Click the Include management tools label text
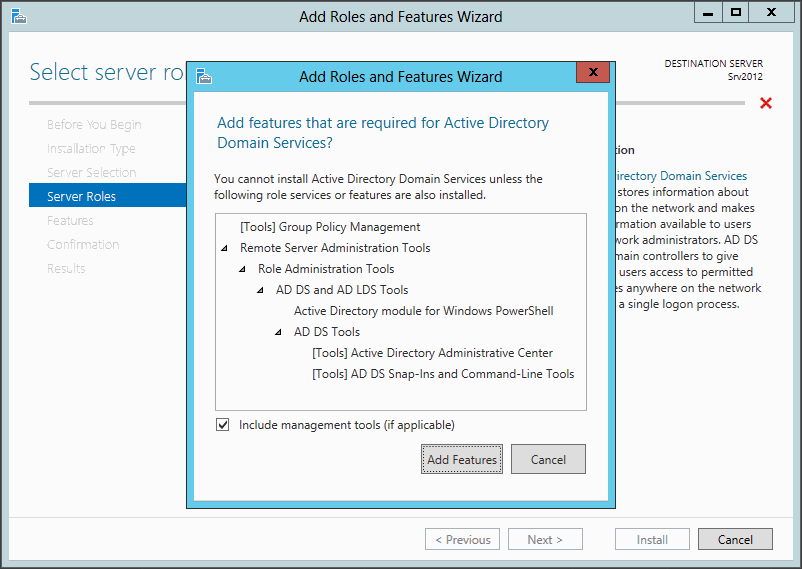 (347, 425)
